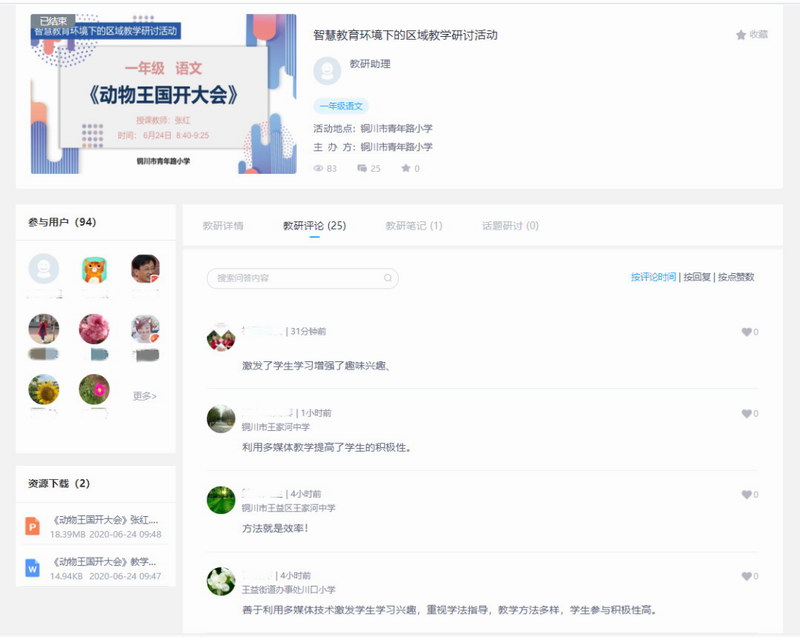Like the comment posted 1小时前
The image size is (800, 637).
(746, 414)
